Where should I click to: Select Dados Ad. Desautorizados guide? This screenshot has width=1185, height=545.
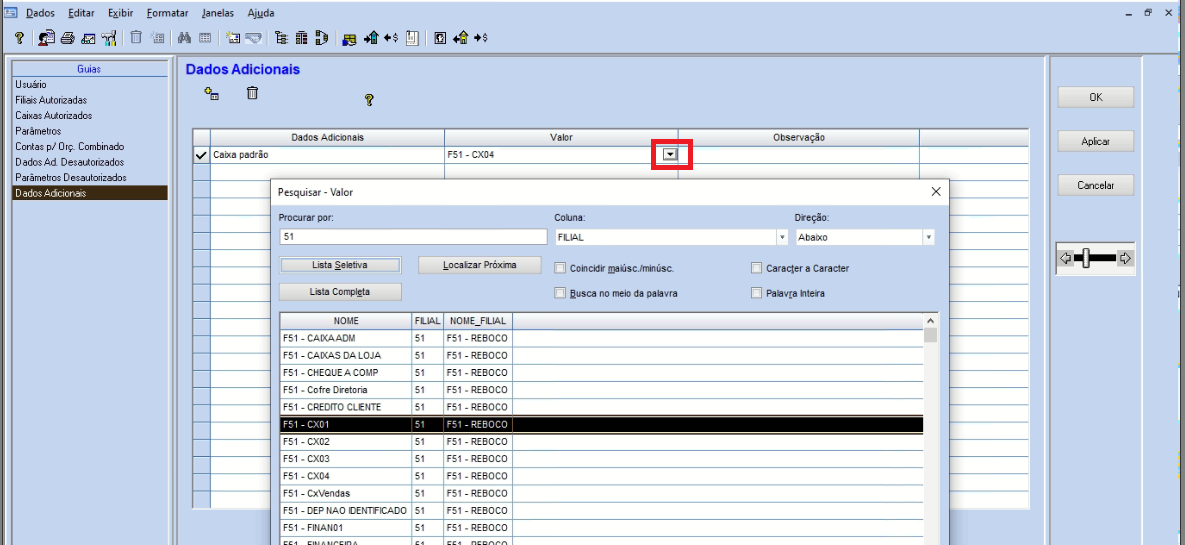90,162
